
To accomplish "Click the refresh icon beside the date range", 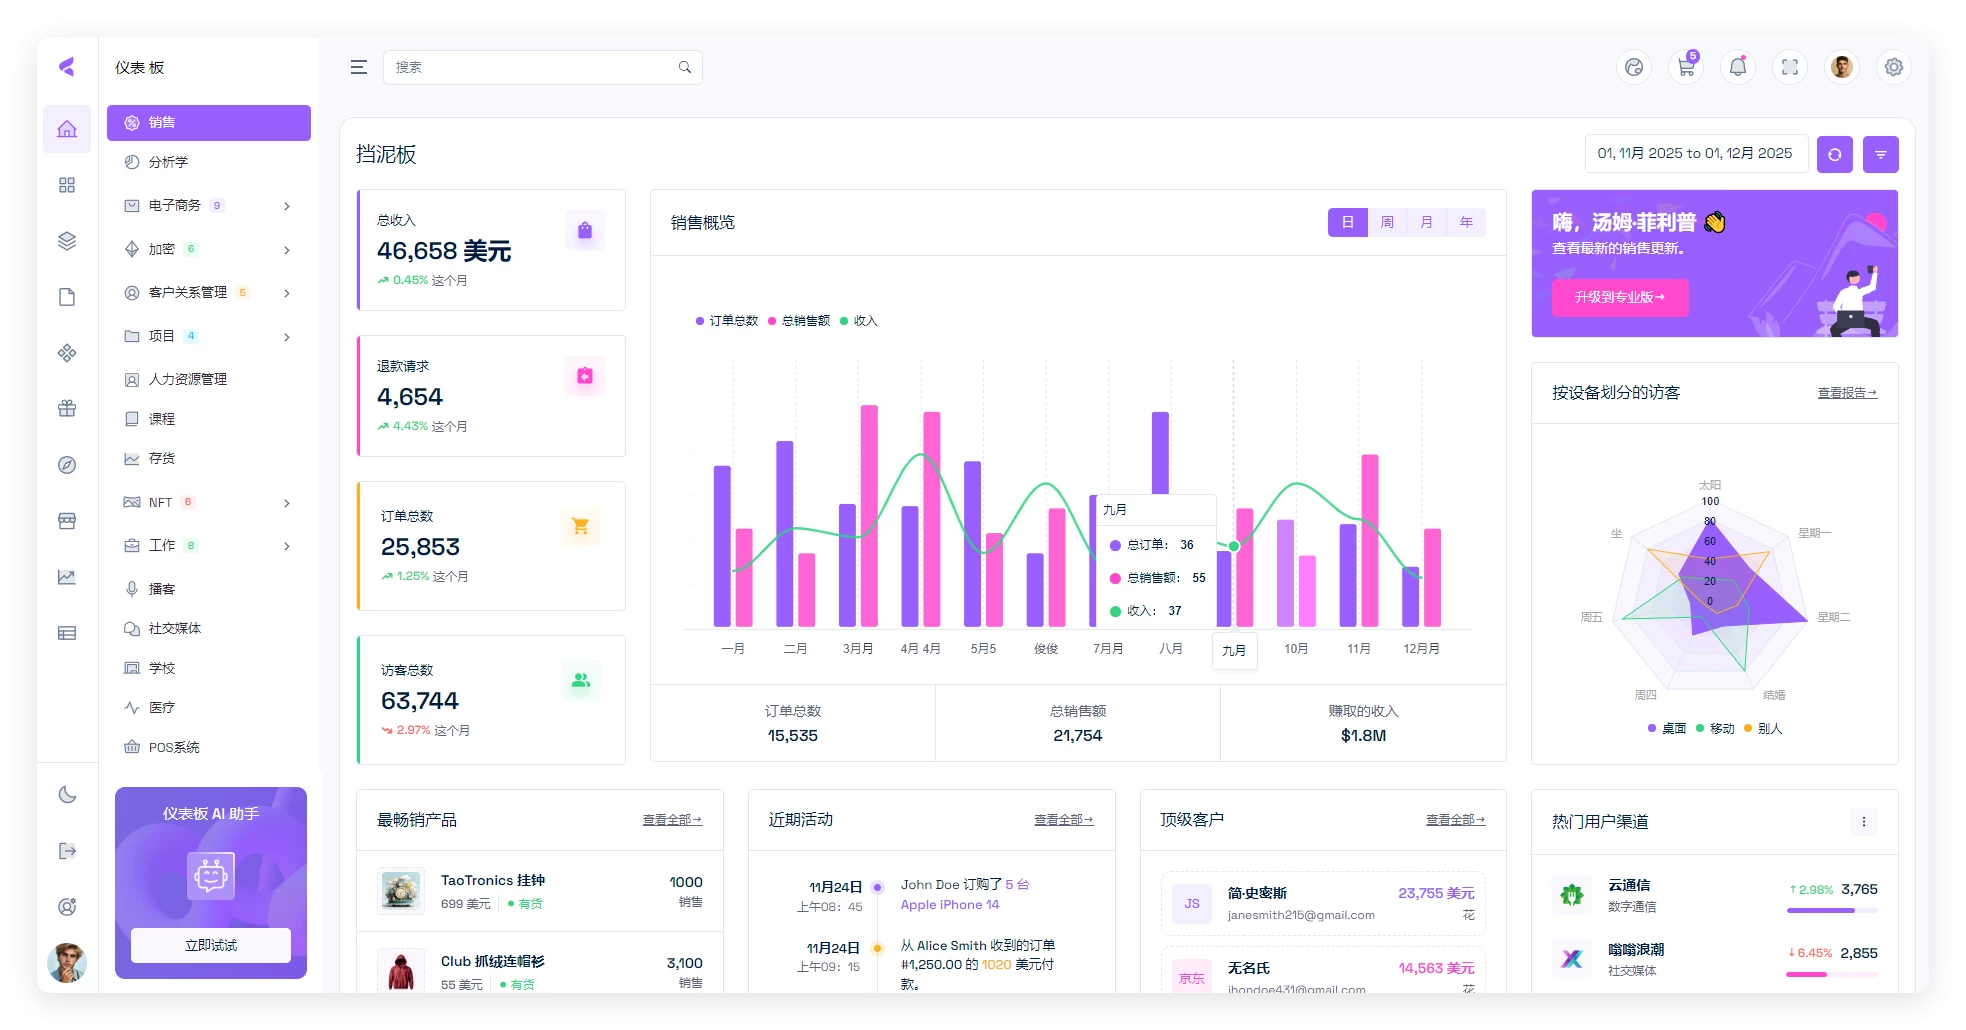I will [1834, 154].
